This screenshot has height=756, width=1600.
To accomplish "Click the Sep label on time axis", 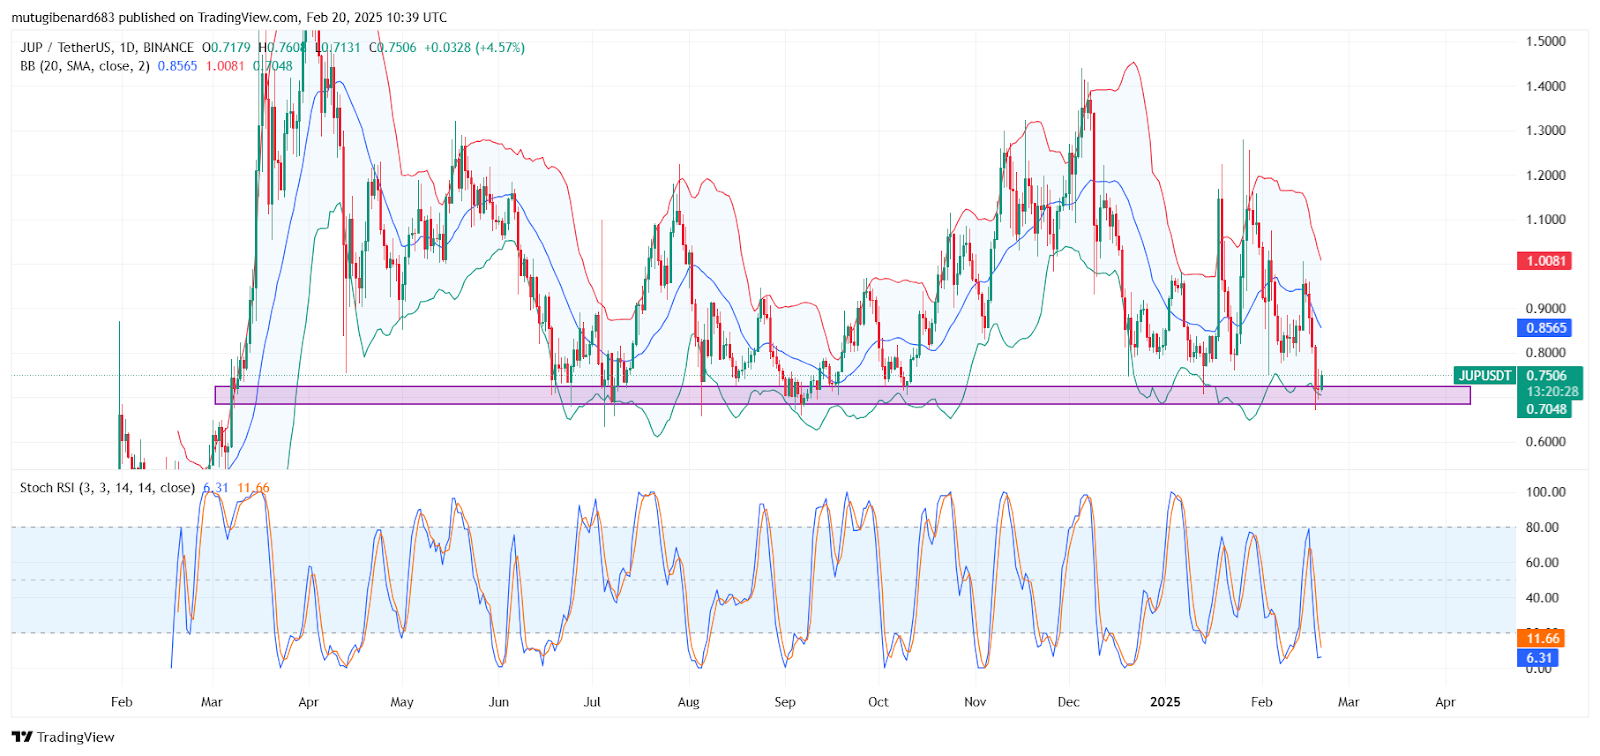I will (785, 702).
